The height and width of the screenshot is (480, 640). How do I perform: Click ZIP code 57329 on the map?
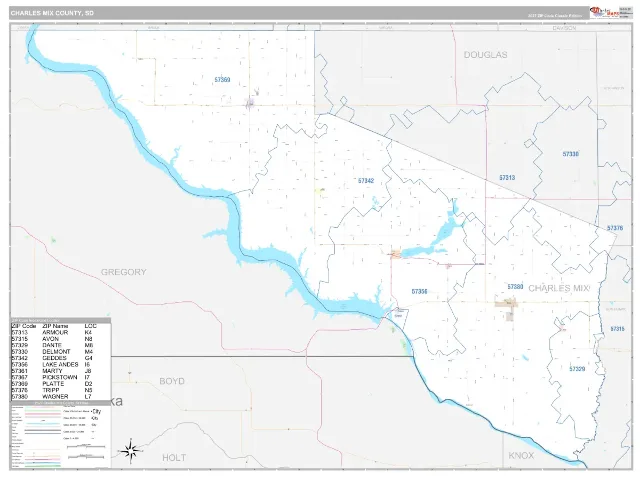tap(577, 369)
